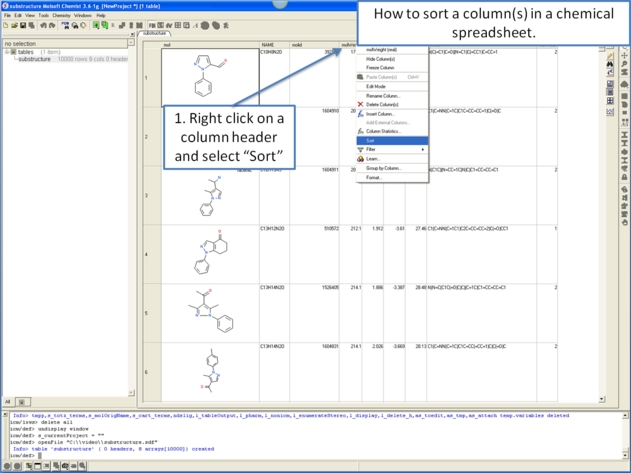Click the mol column header
631x473 pixels.
click(x=167, y=45)
